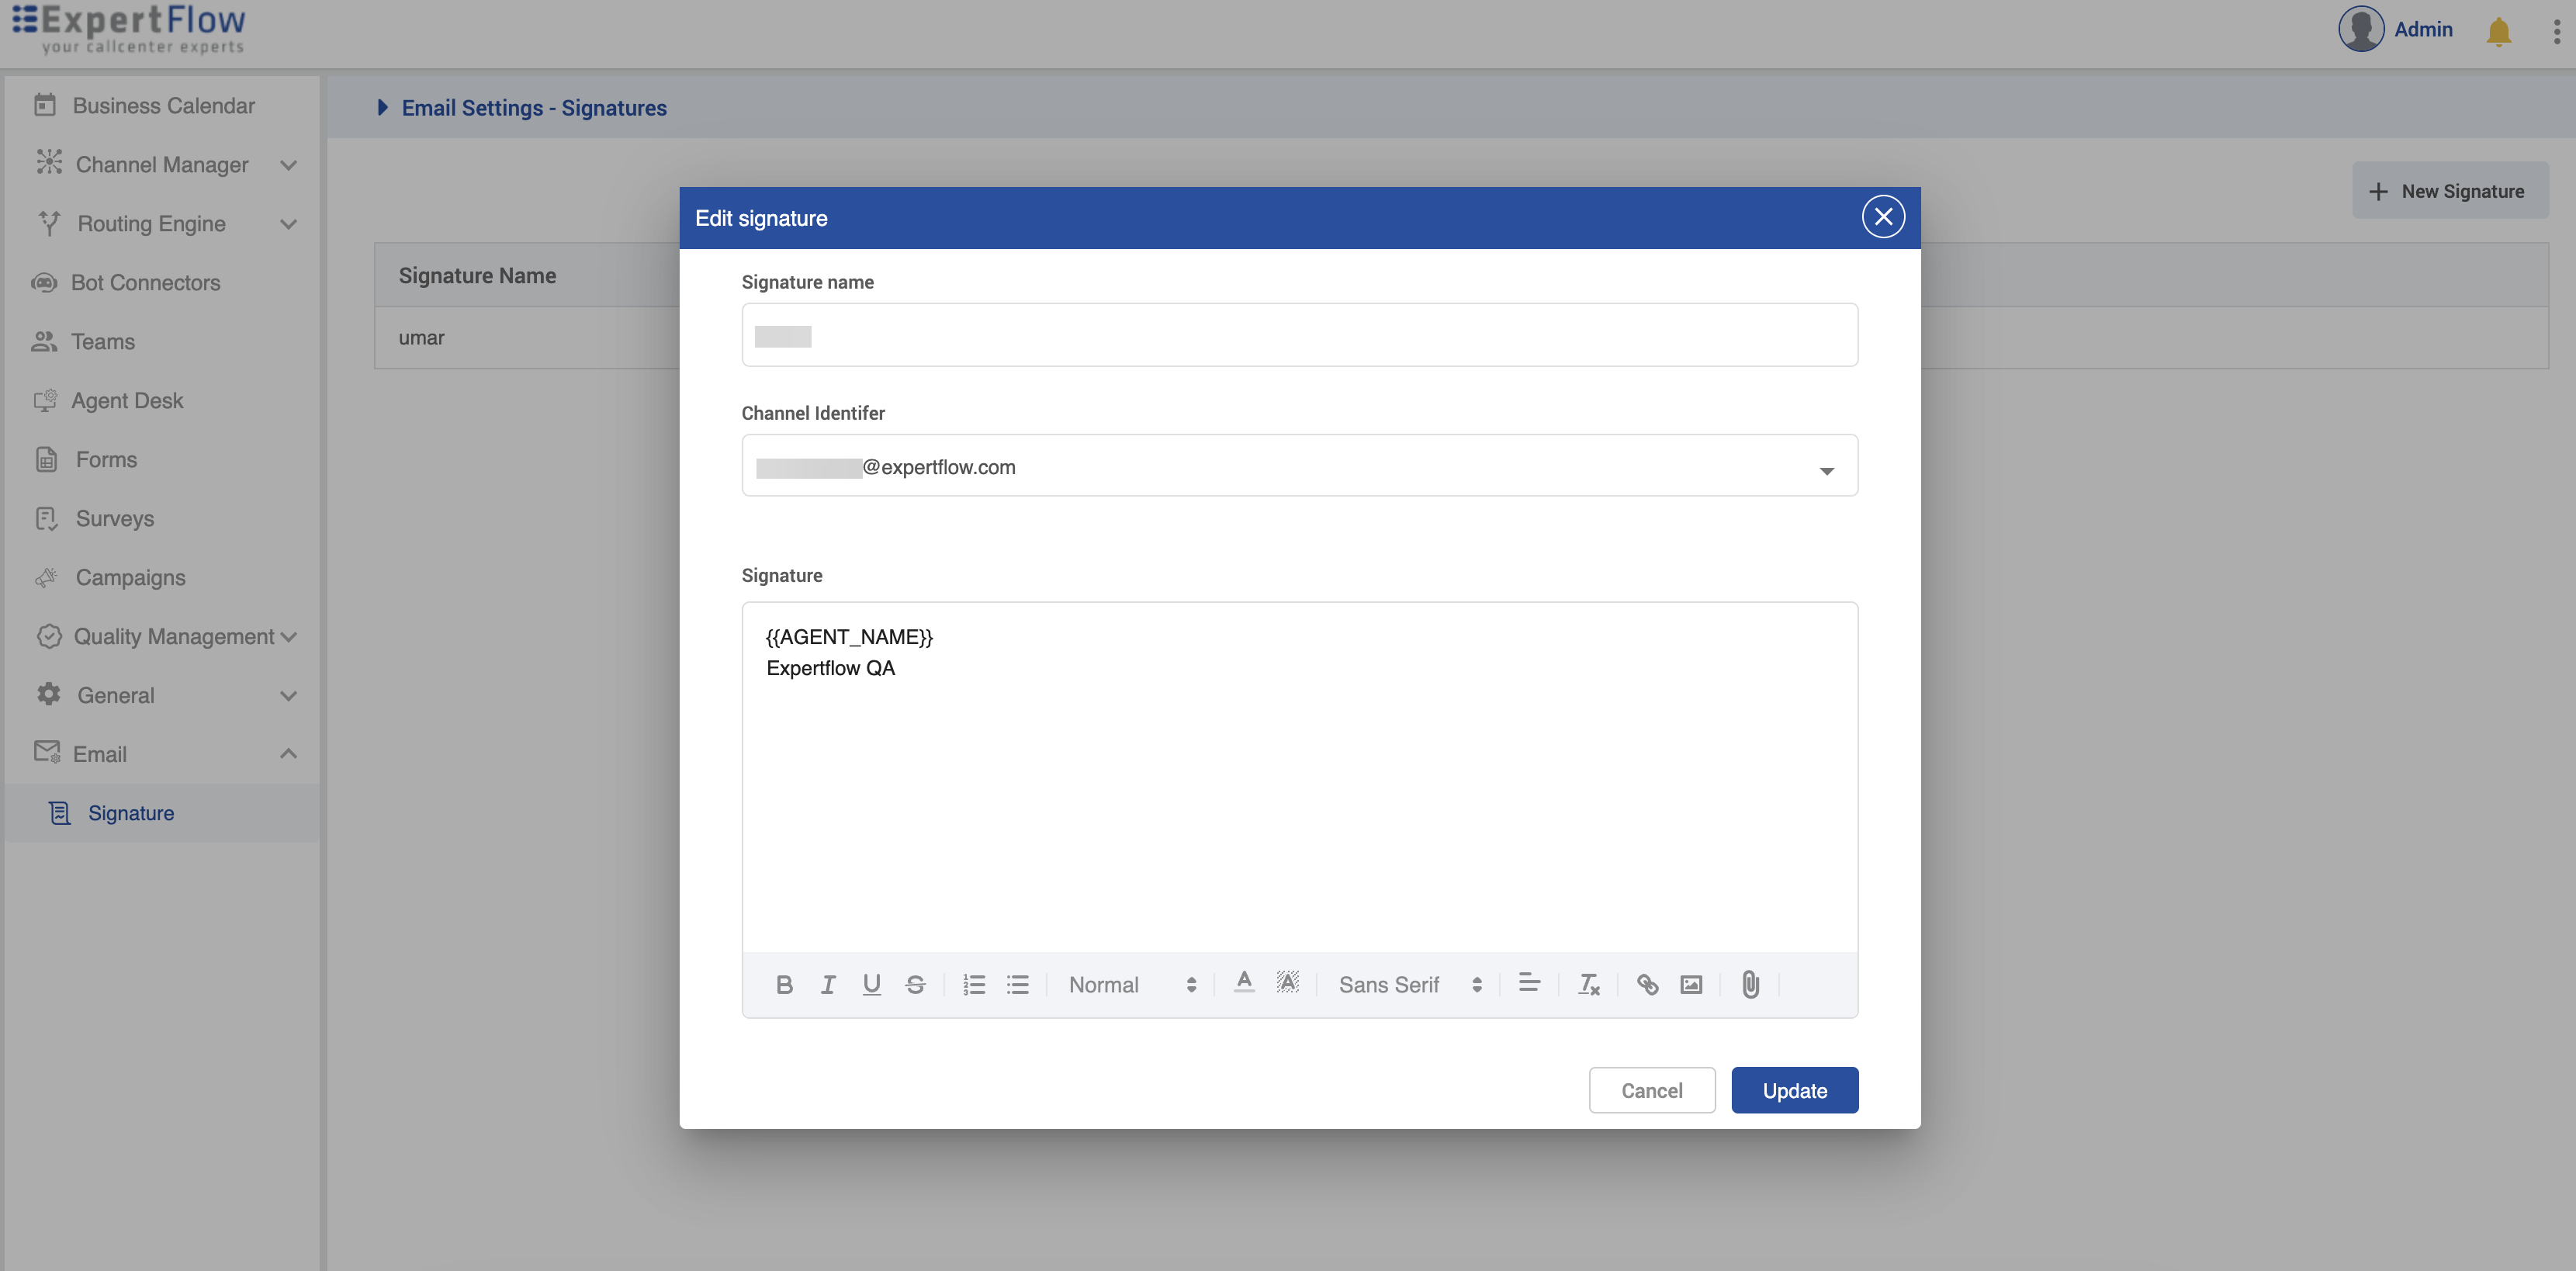
Task: Click the paperclip attachment icon
Action: 1750,984
